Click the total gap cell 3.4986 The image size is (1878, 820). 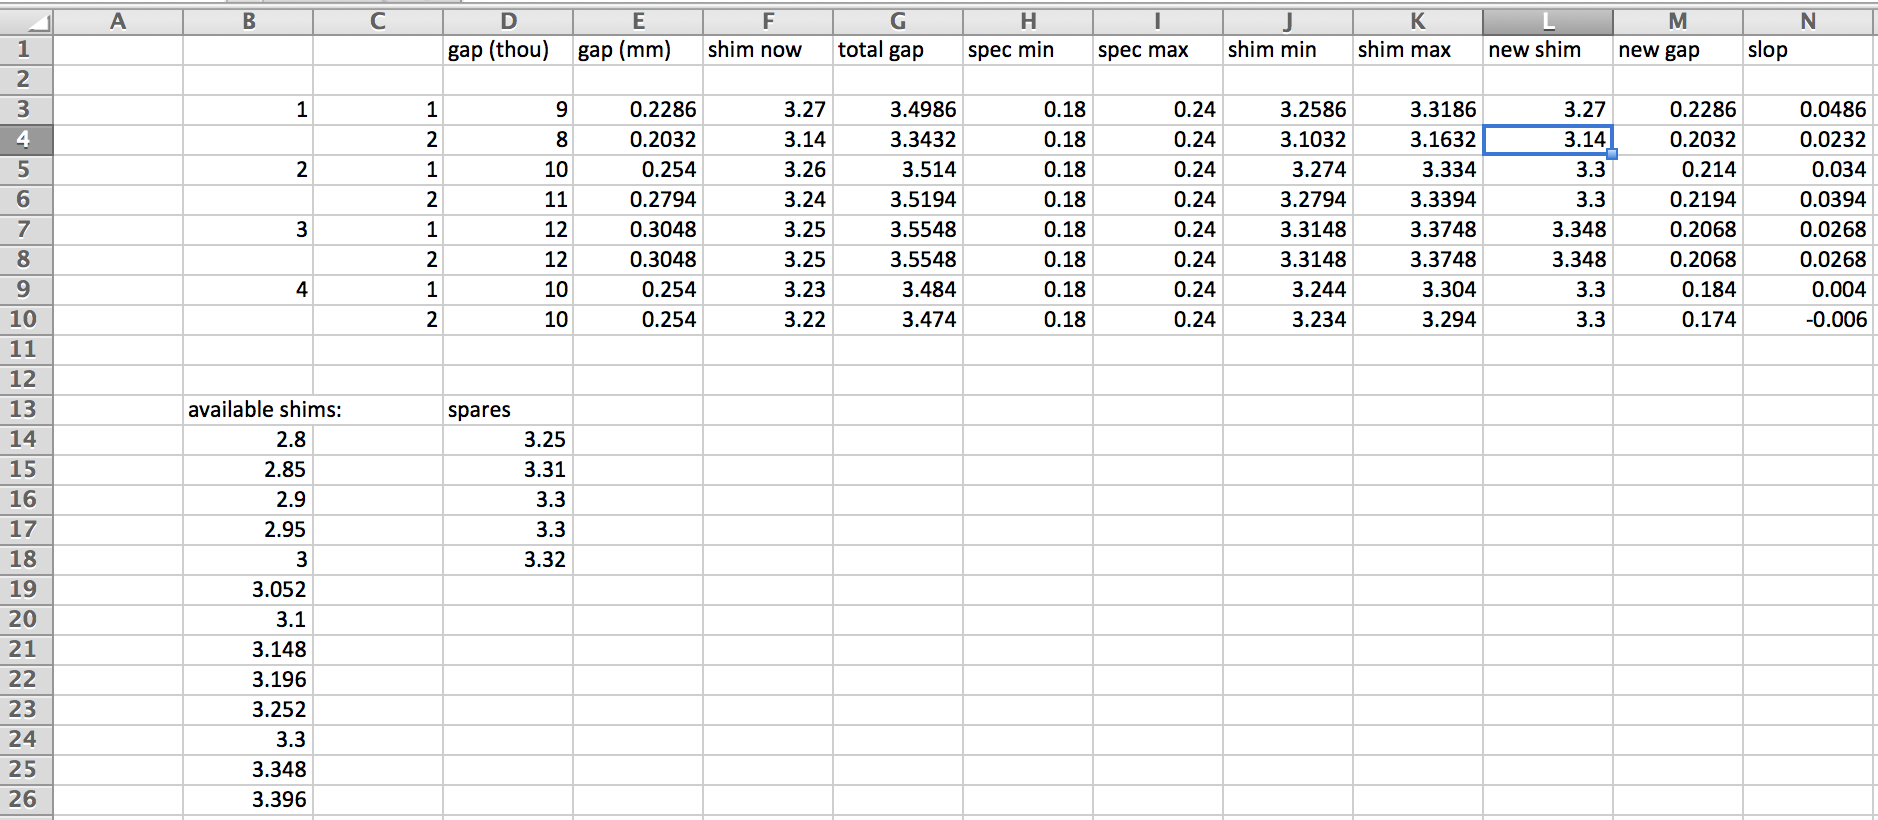coord(897,110)
